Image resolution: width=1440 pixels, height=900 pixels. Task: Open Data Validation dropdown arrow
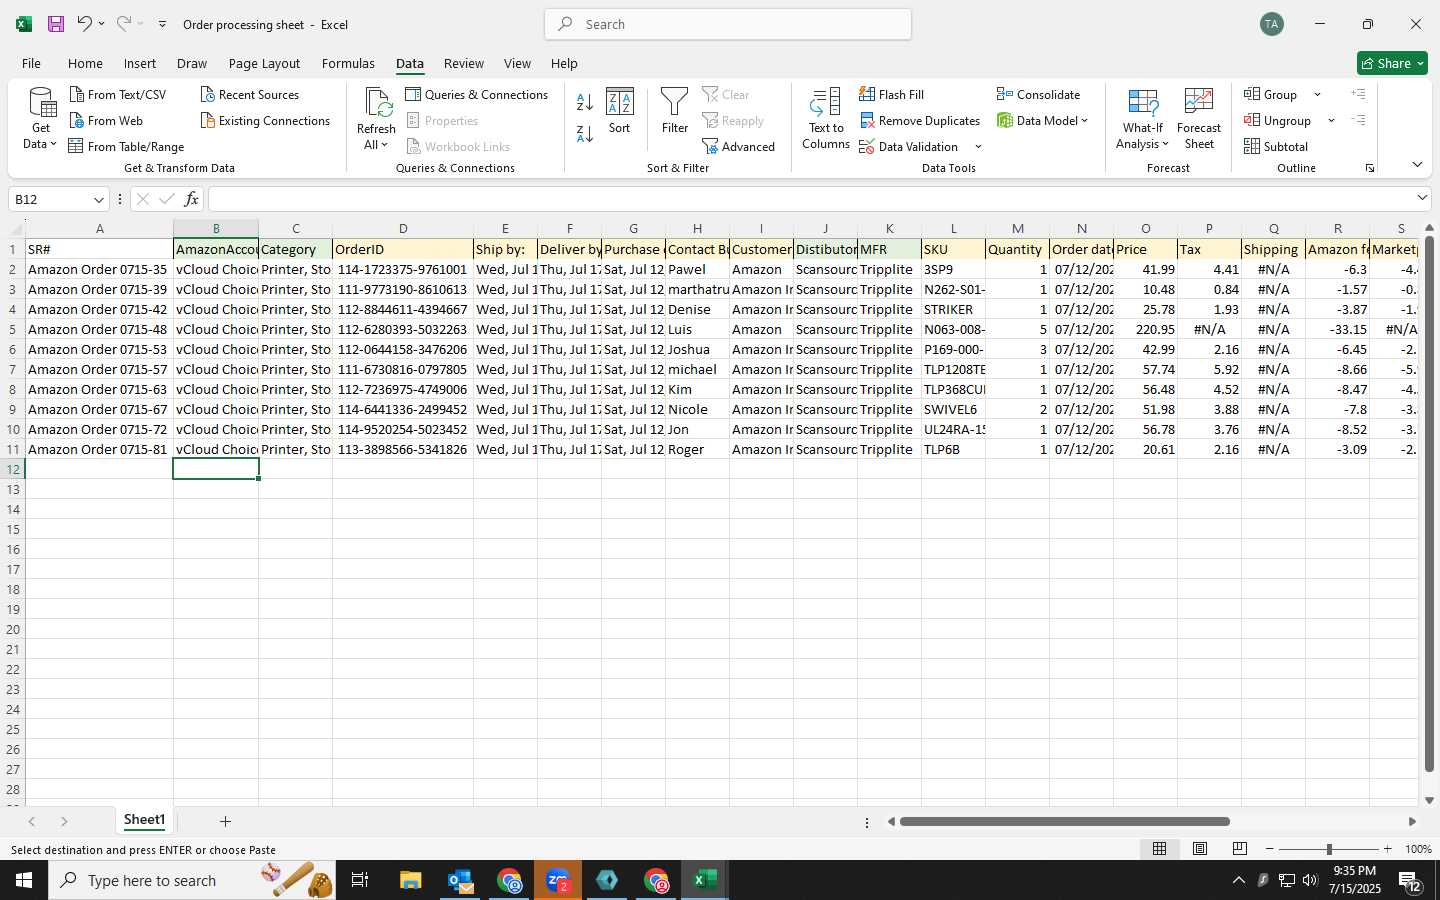[x=978, y=146]
